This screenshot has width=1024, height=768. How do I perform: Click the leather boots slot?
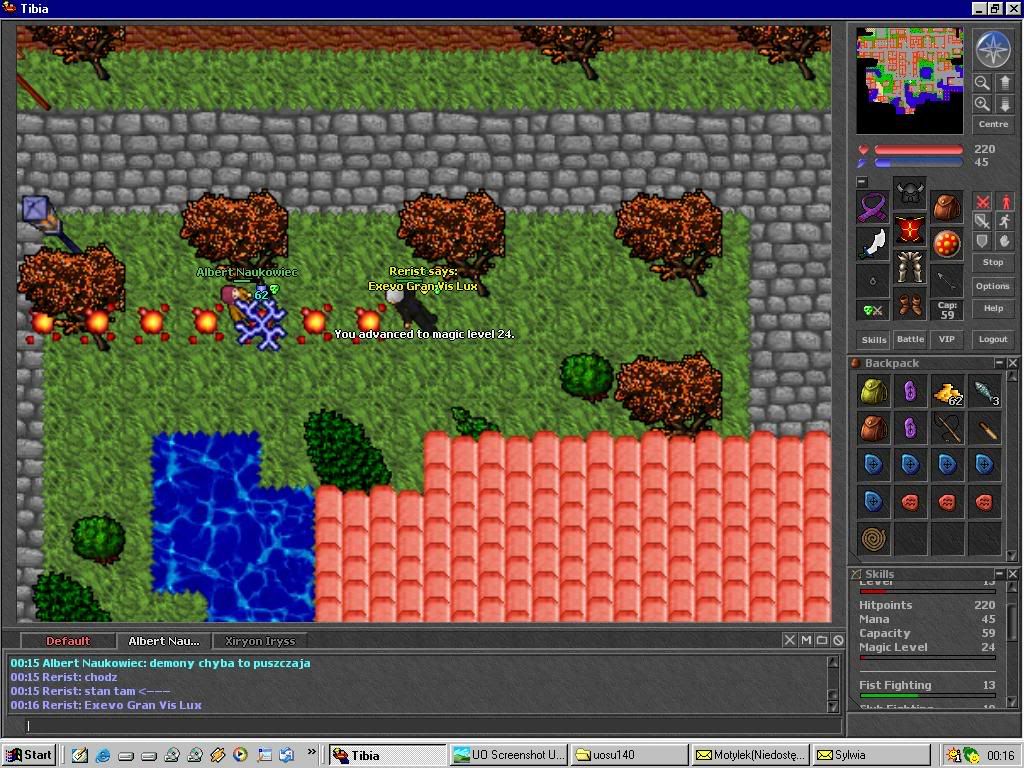910,304
